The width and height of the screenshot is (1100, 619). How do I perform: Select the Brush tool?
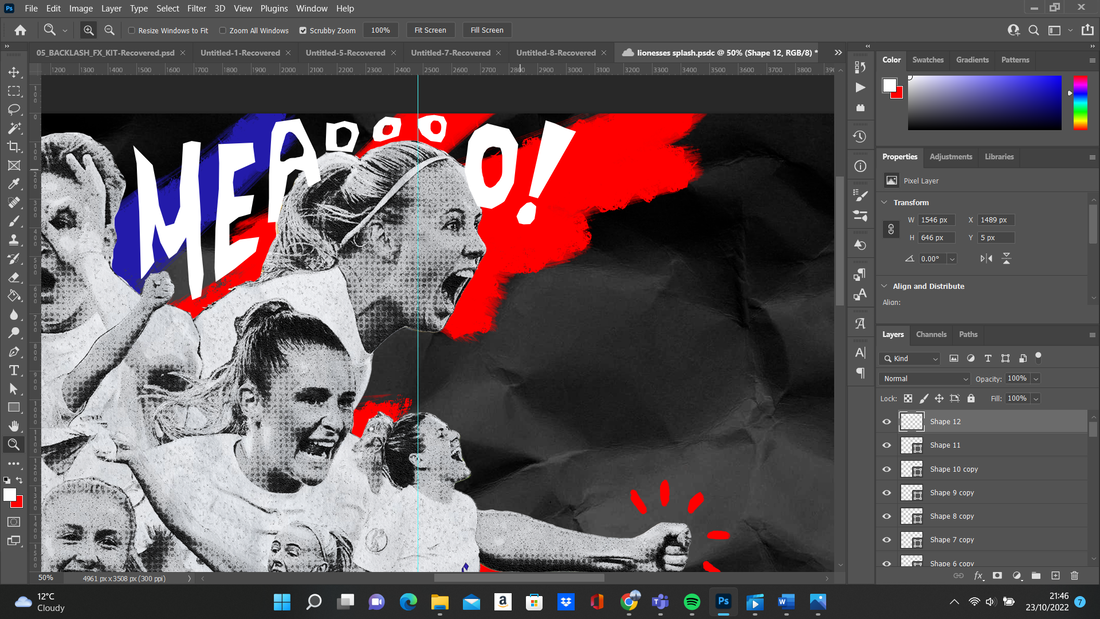click(x=14, y=221)
